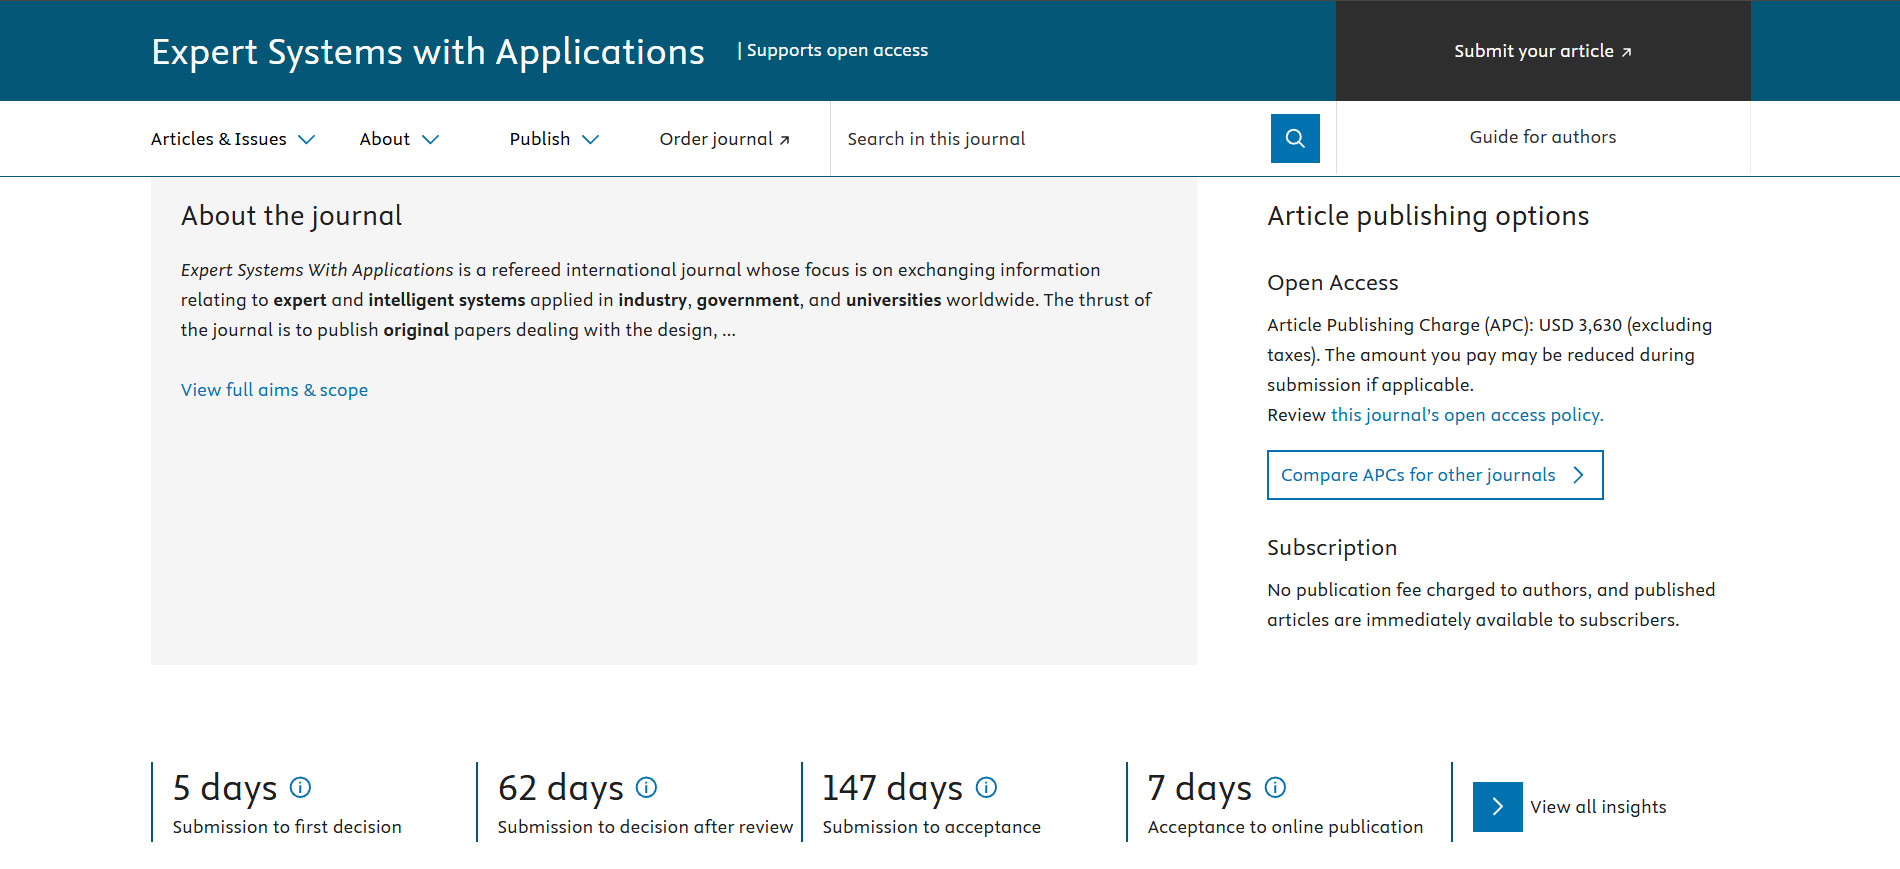1900x869 pixels.
Task: Open info icon next to 147 days
Action: [986, 787]
